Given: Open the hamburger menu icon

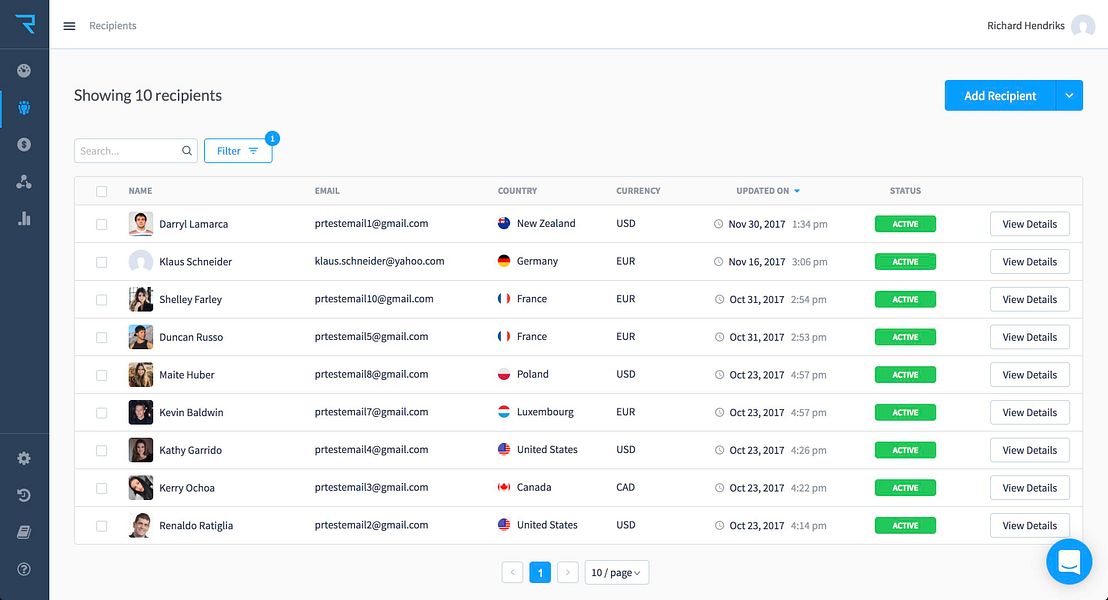Looking at the screenshot, I should click(x=69, y=26).
